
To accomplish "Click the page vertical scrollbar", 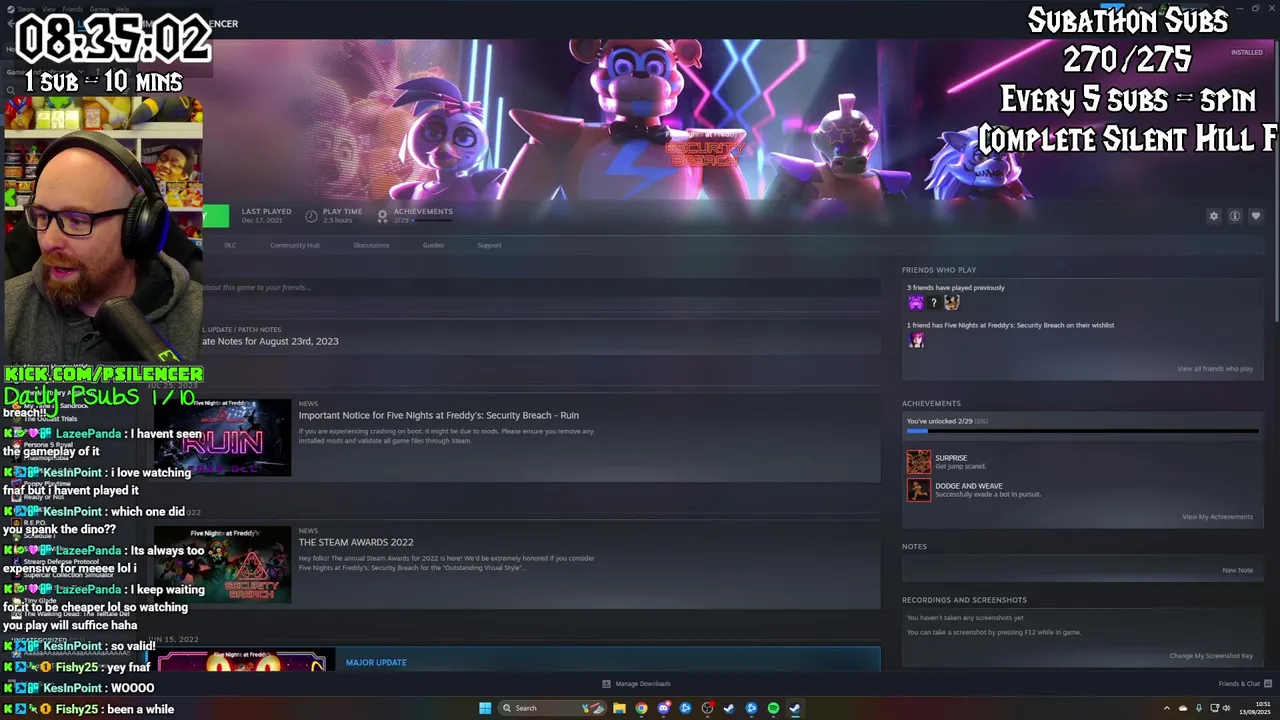I will click(x=1277, y=180).
